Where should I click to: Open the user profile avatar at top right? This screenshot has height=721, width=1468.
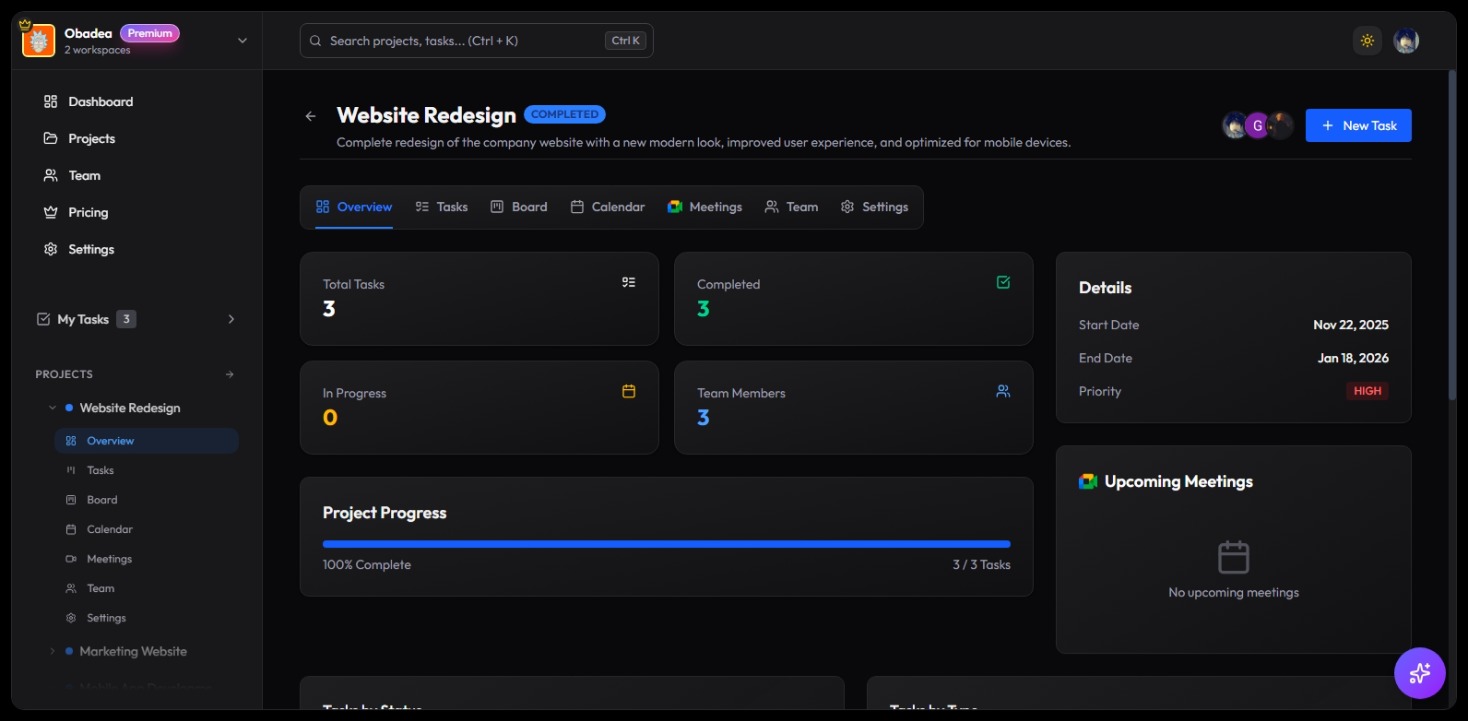tap(1405, 41)
